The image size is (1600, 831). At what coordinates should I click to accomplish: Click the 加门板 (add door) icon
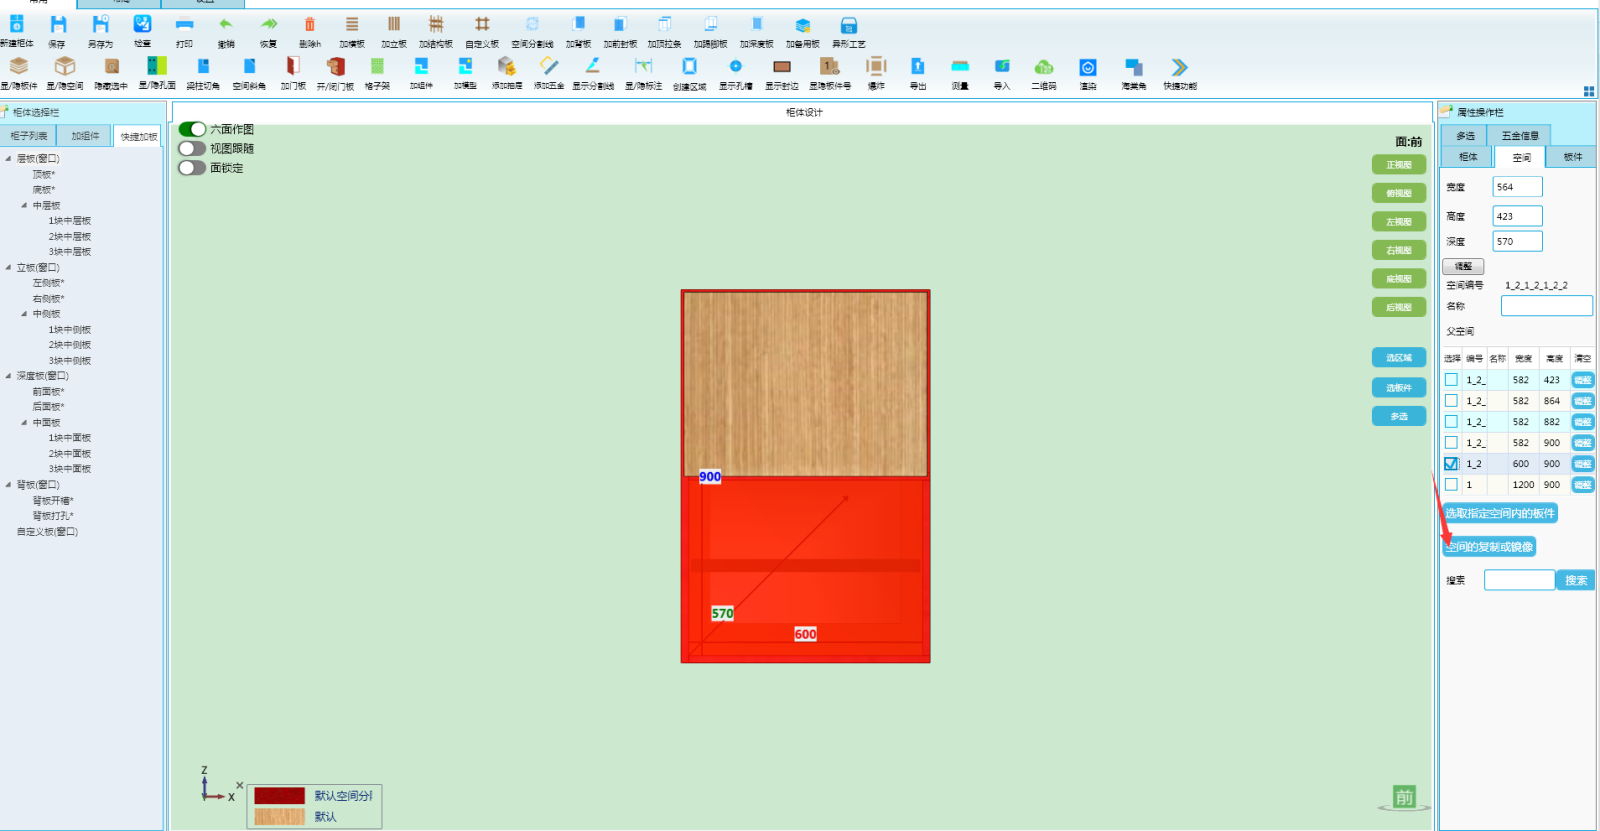293,67
